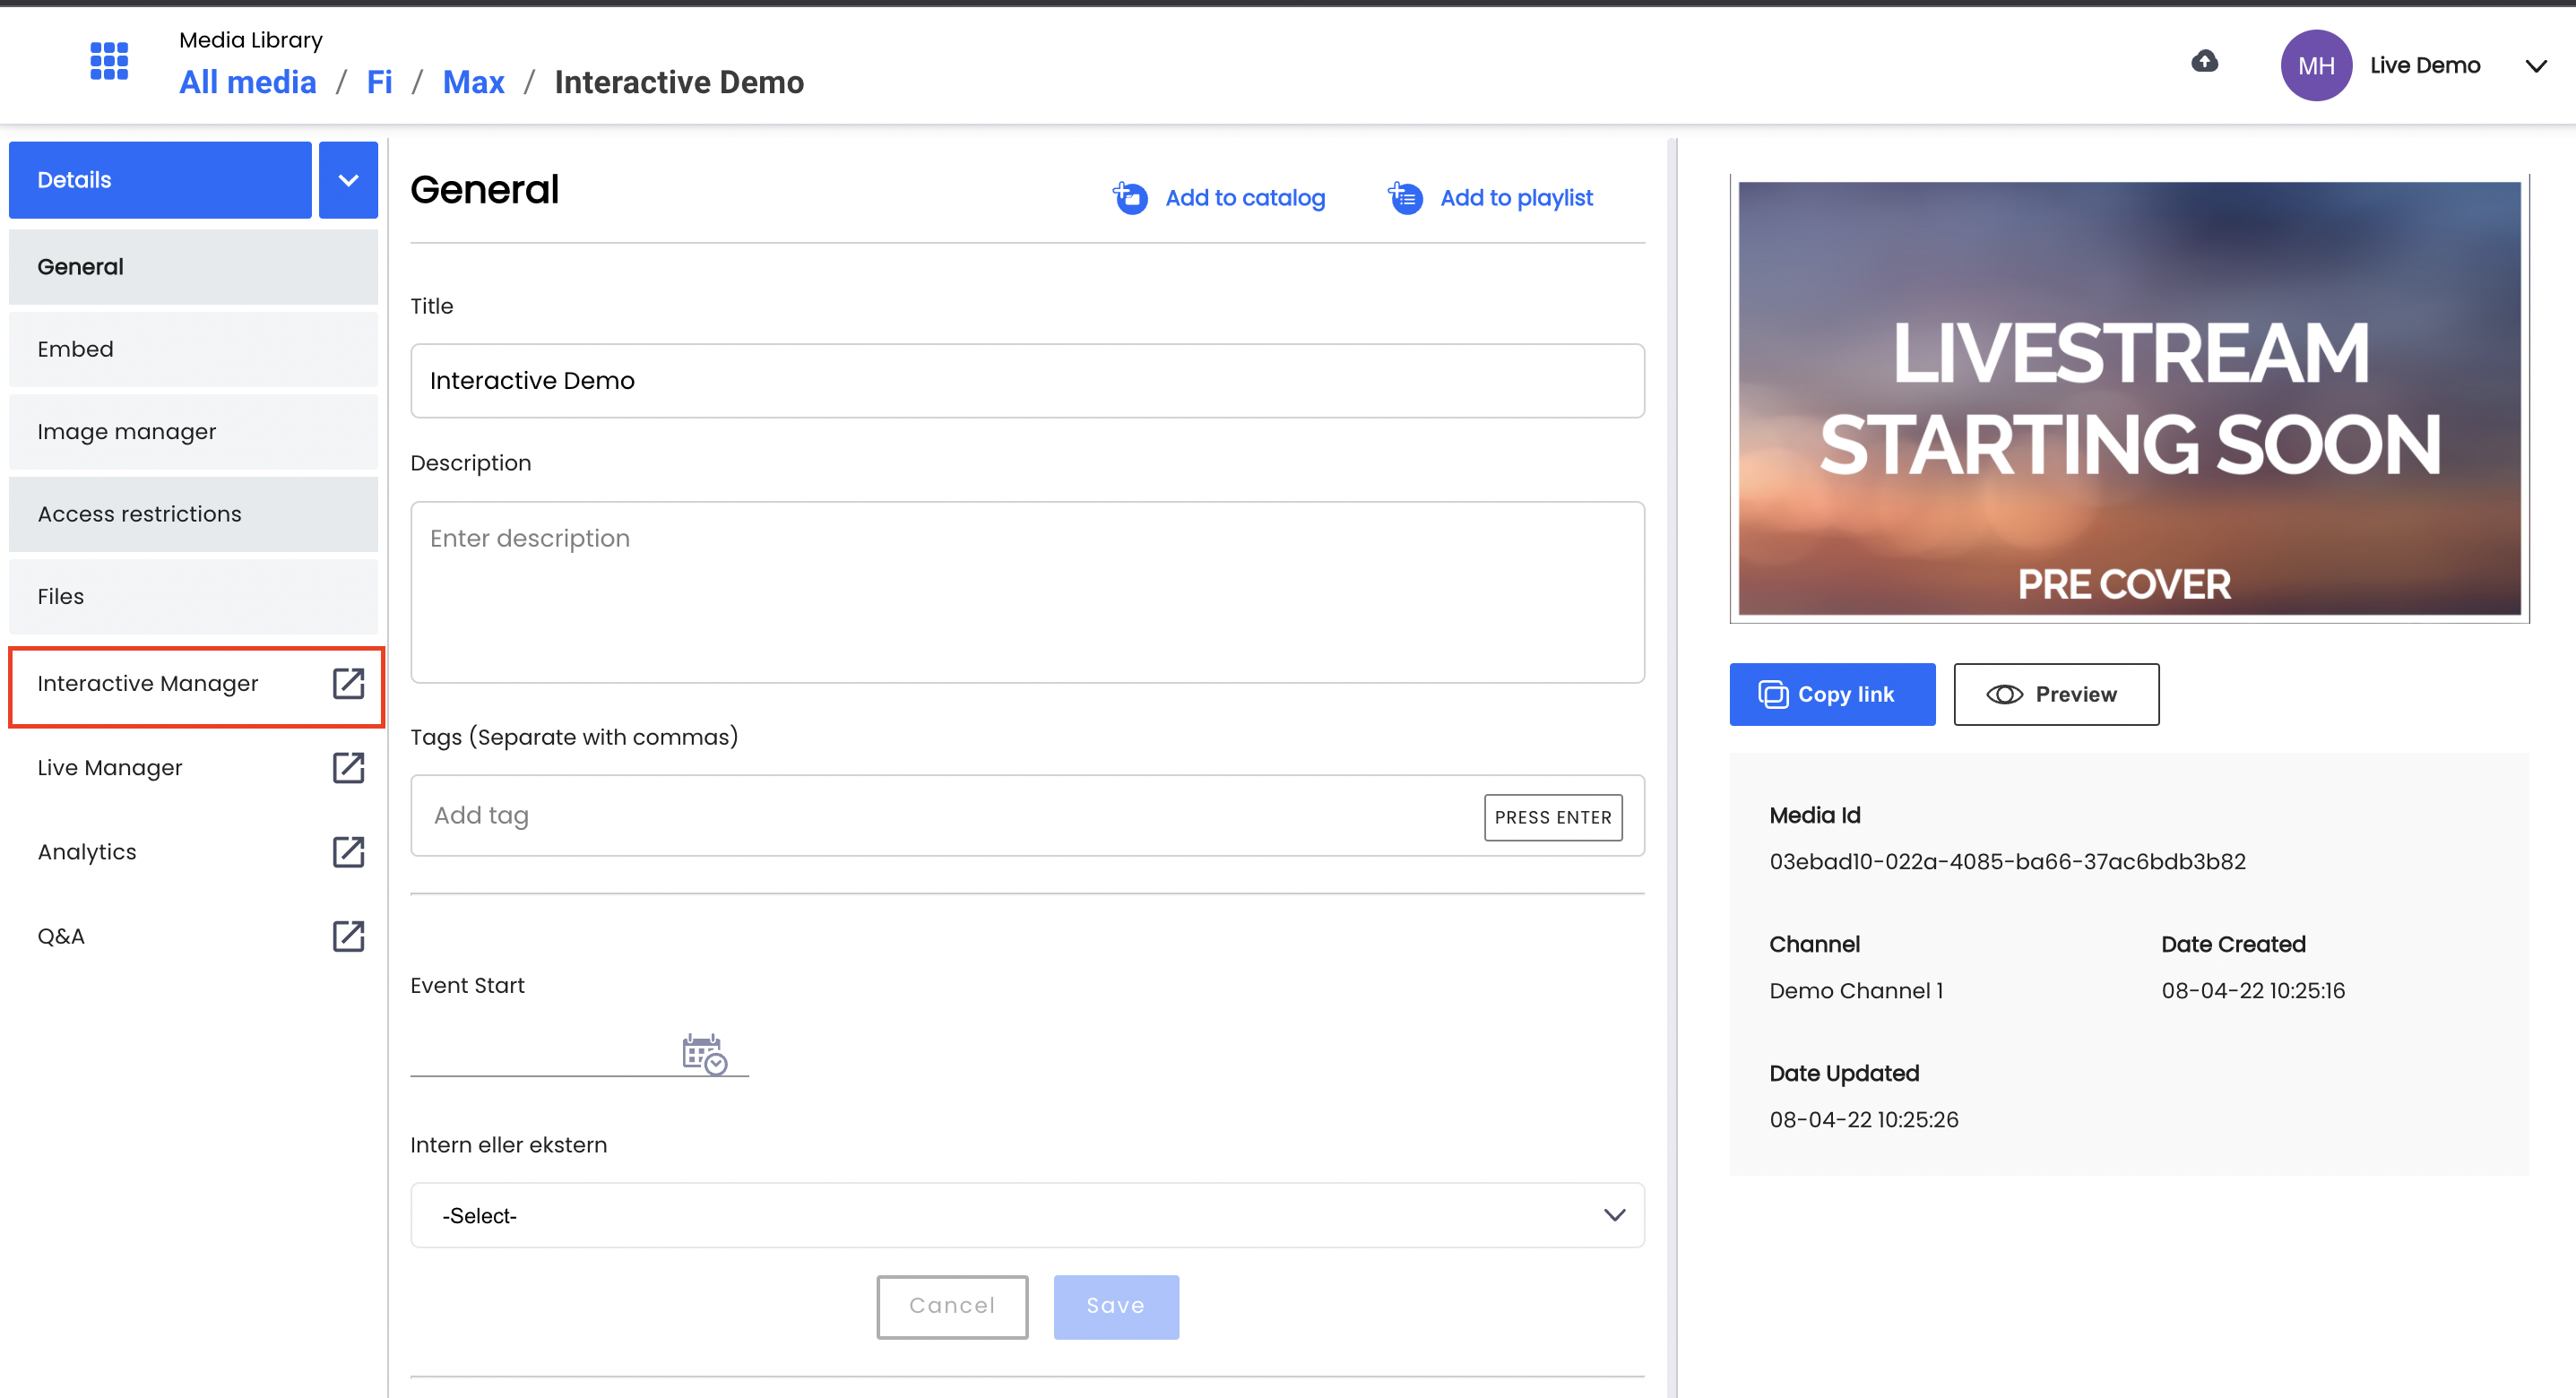Image resolution: width=2576 pixels, height=1398 pixels.
Task: Click the Livestream Starting Soon cover thumbnail
Action: pos(2129,398)
